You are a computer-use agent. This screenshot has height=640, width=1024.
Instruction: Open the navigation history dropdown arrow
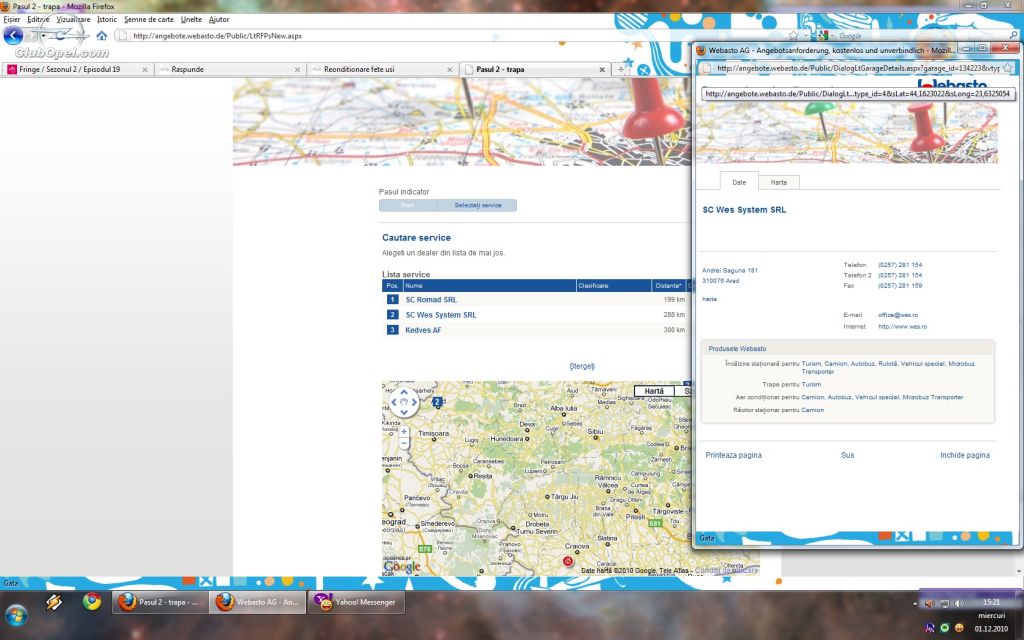click(x=43, y=36)
